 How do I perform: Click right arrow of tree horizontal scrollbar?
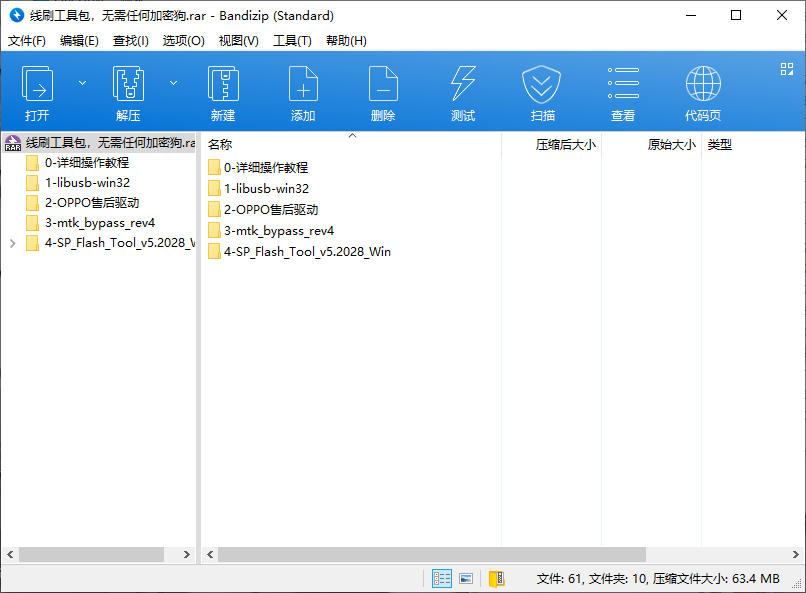click(187, 554)
